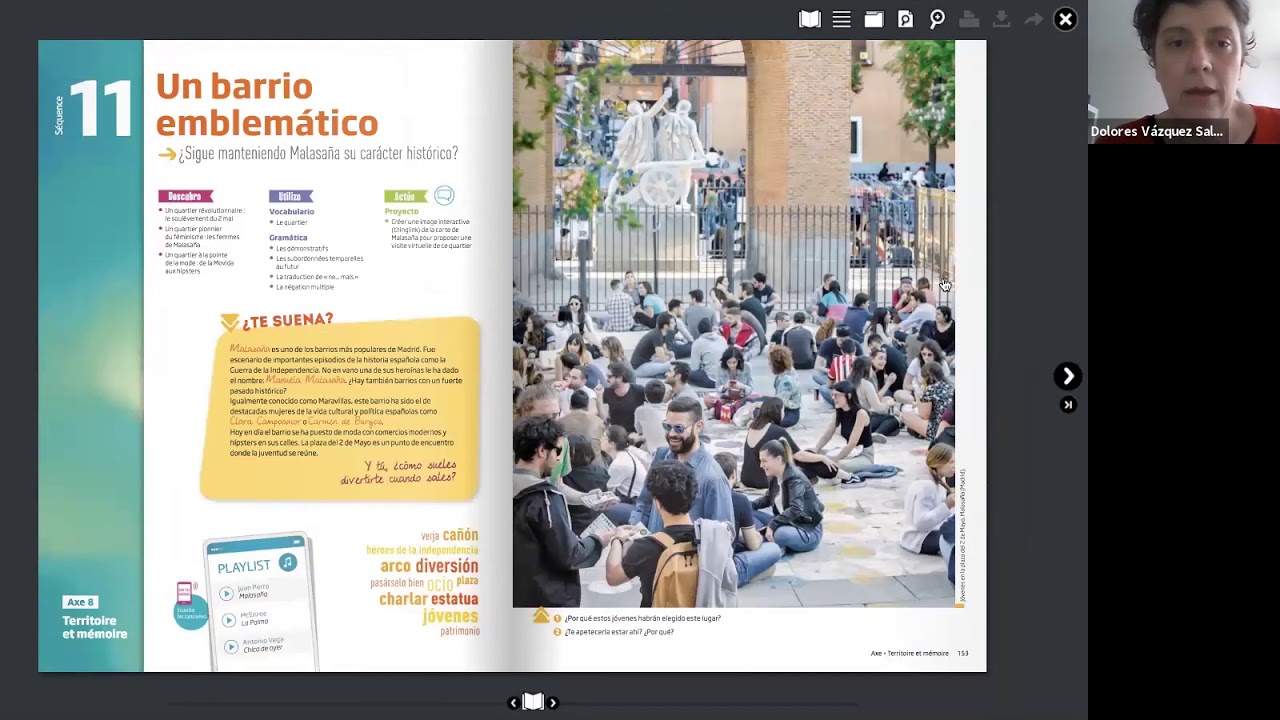1280x720 pixels.
Task: Close the book viewer
Action: coord(1065,19)
